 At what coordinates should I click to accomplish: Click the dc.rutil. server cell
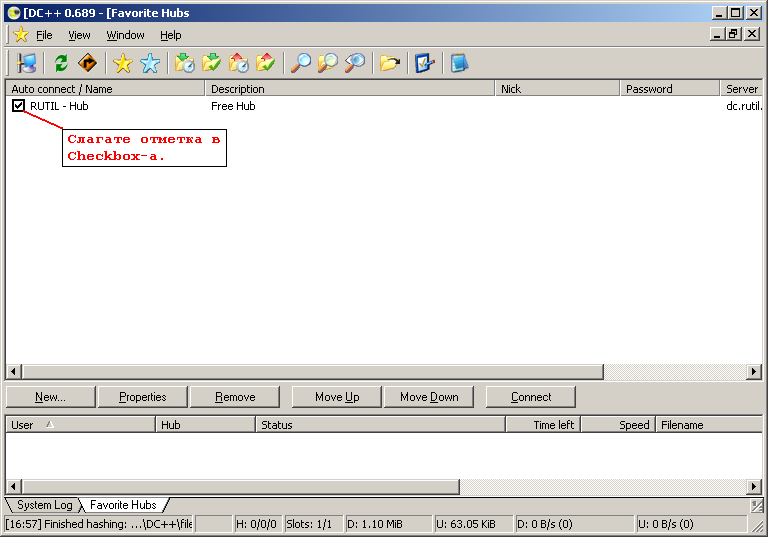click(744, 106)
